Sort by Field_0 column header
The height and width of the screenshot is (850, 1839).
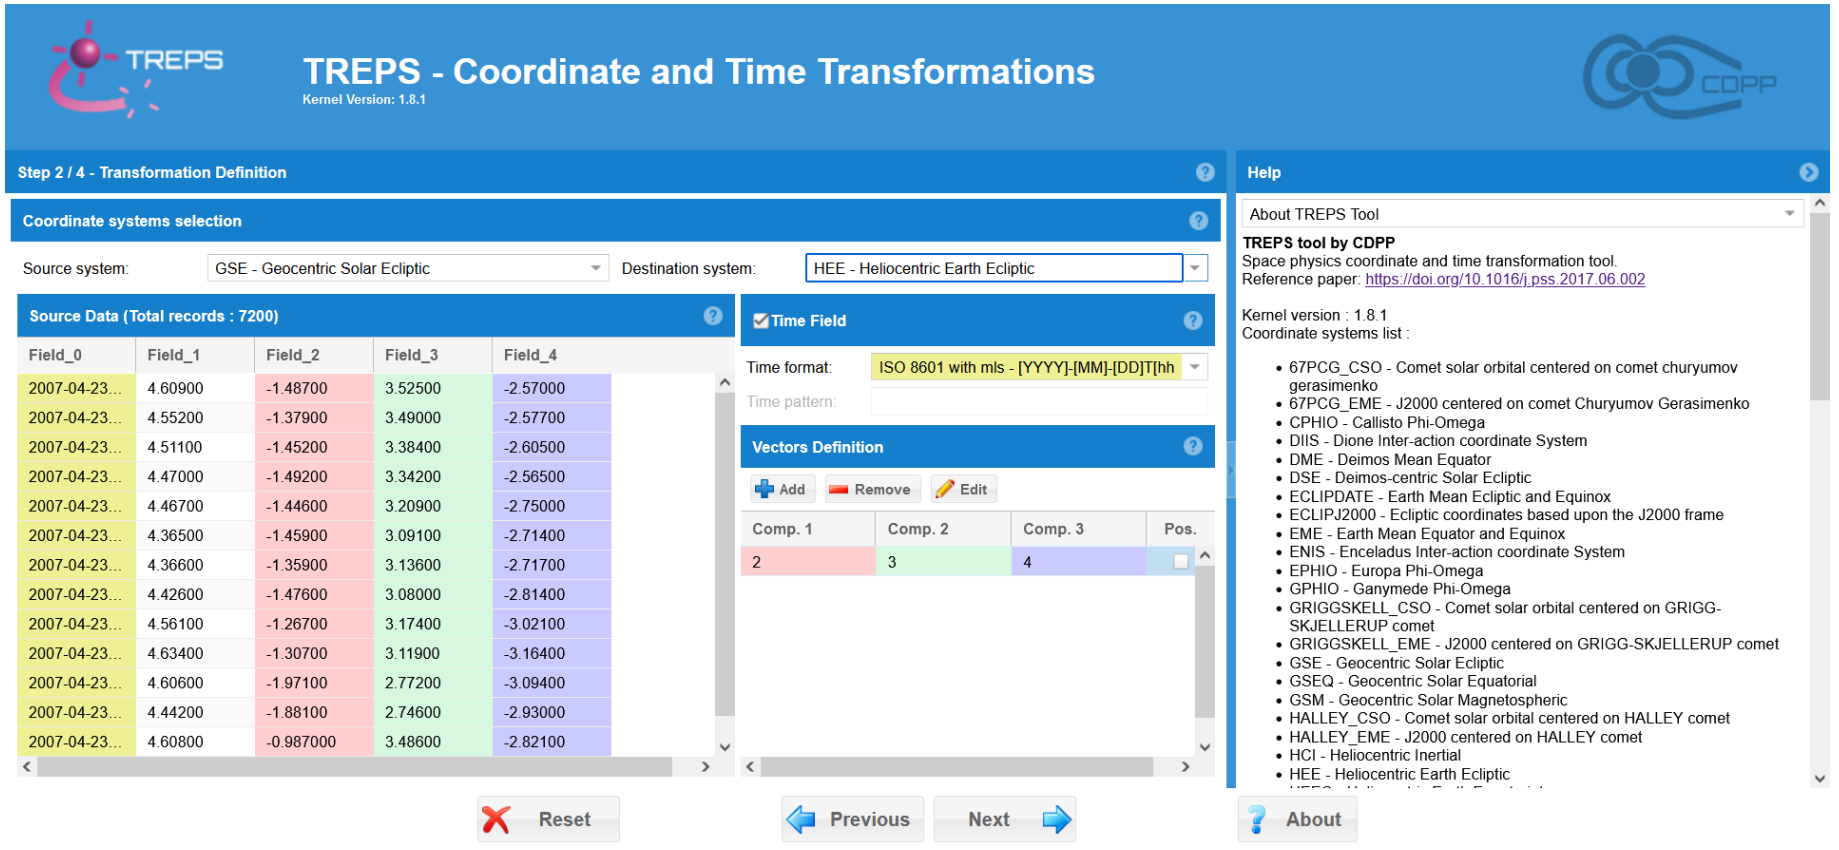[76, 355]
